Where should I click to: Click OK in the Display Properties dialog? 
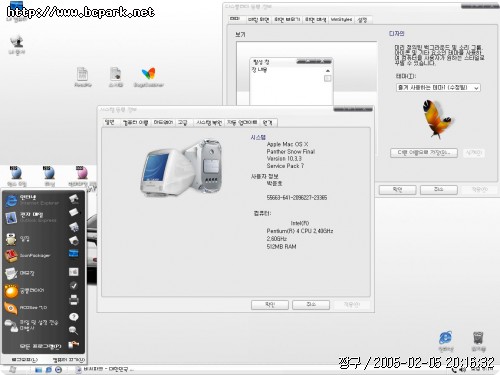[x=397, y=190]
